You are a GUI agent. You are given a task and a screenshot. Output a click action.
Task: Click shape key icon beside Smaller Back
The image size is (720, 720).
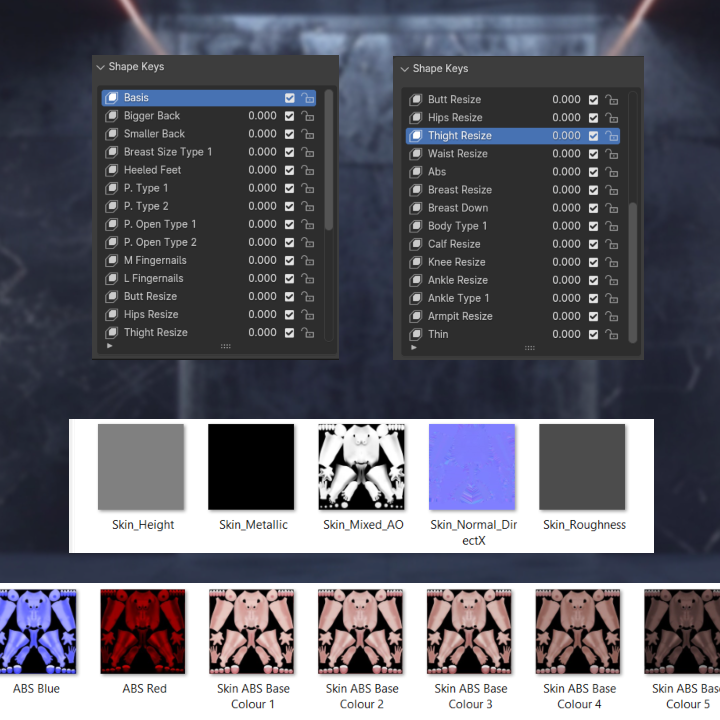click(112, 134)
